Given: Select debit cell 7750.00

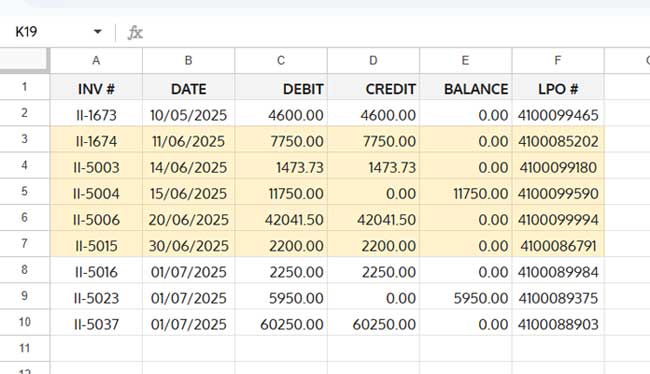Looking at the screenshot, I should click(281, 140).
